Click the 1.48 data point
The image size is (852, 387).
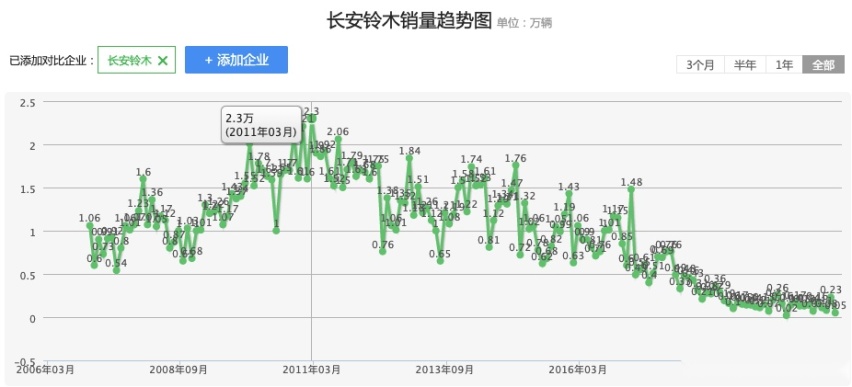631,189
